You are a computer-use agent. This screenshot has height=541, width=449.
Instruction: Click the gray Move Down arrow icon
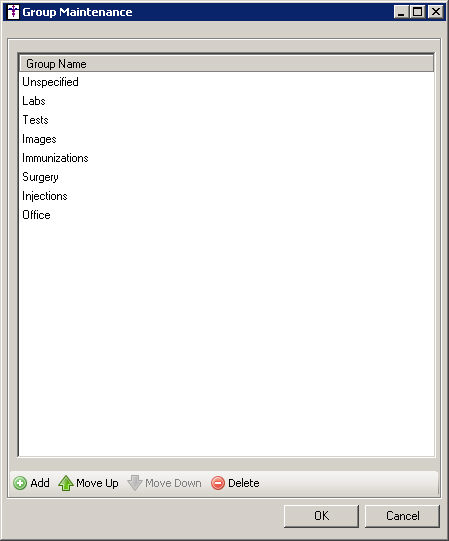coord(135,483)
